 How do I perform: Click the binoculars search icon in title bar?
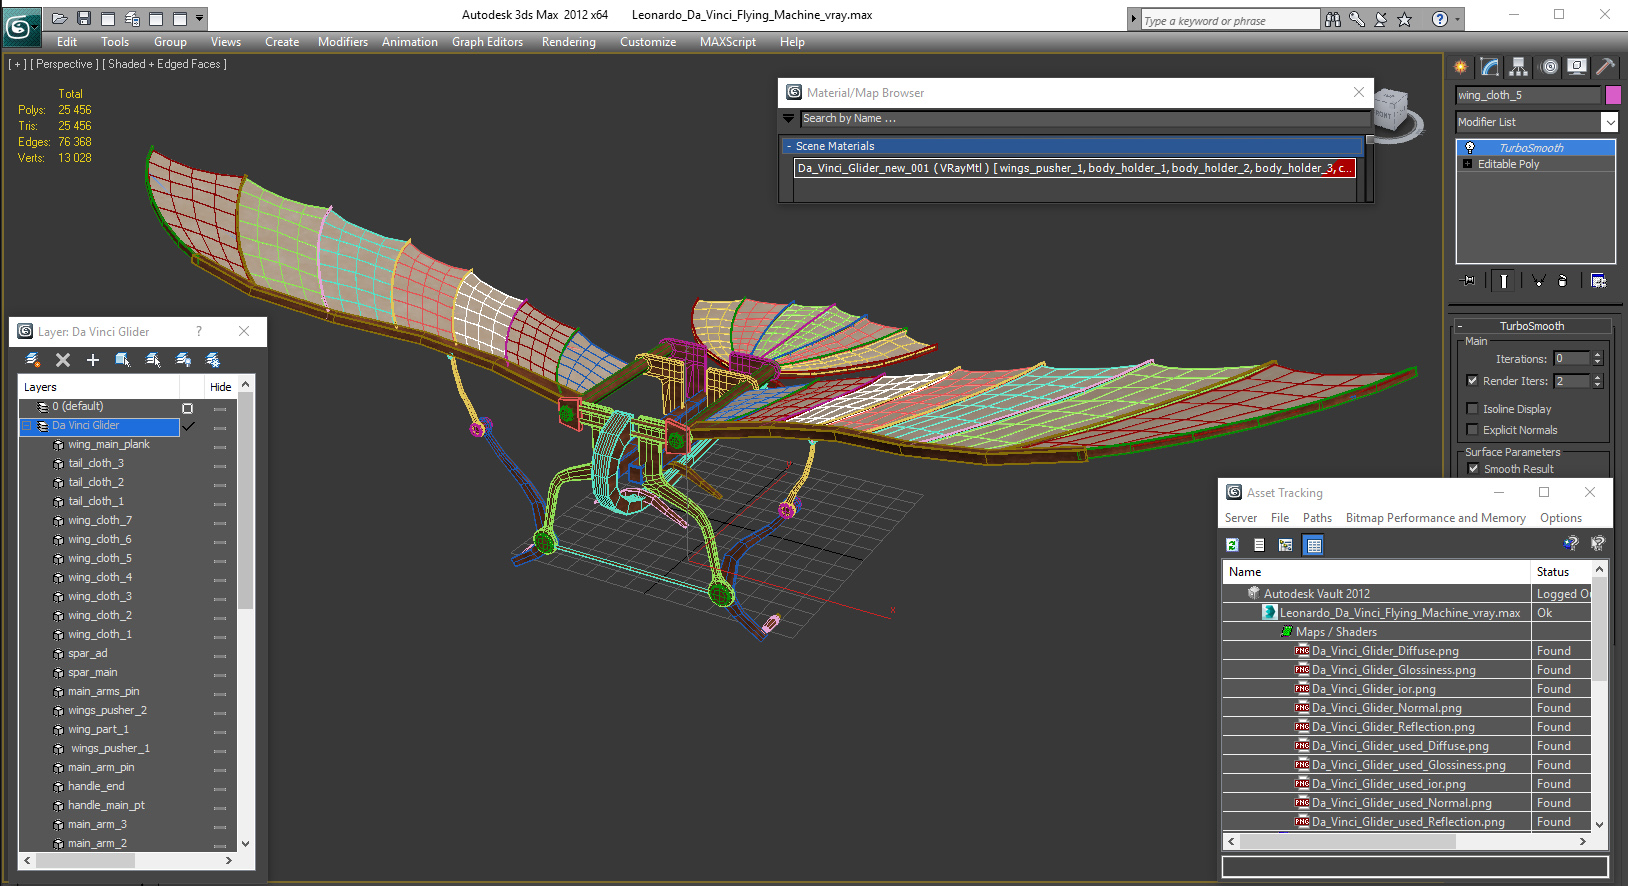click(x=1333, y=19)
